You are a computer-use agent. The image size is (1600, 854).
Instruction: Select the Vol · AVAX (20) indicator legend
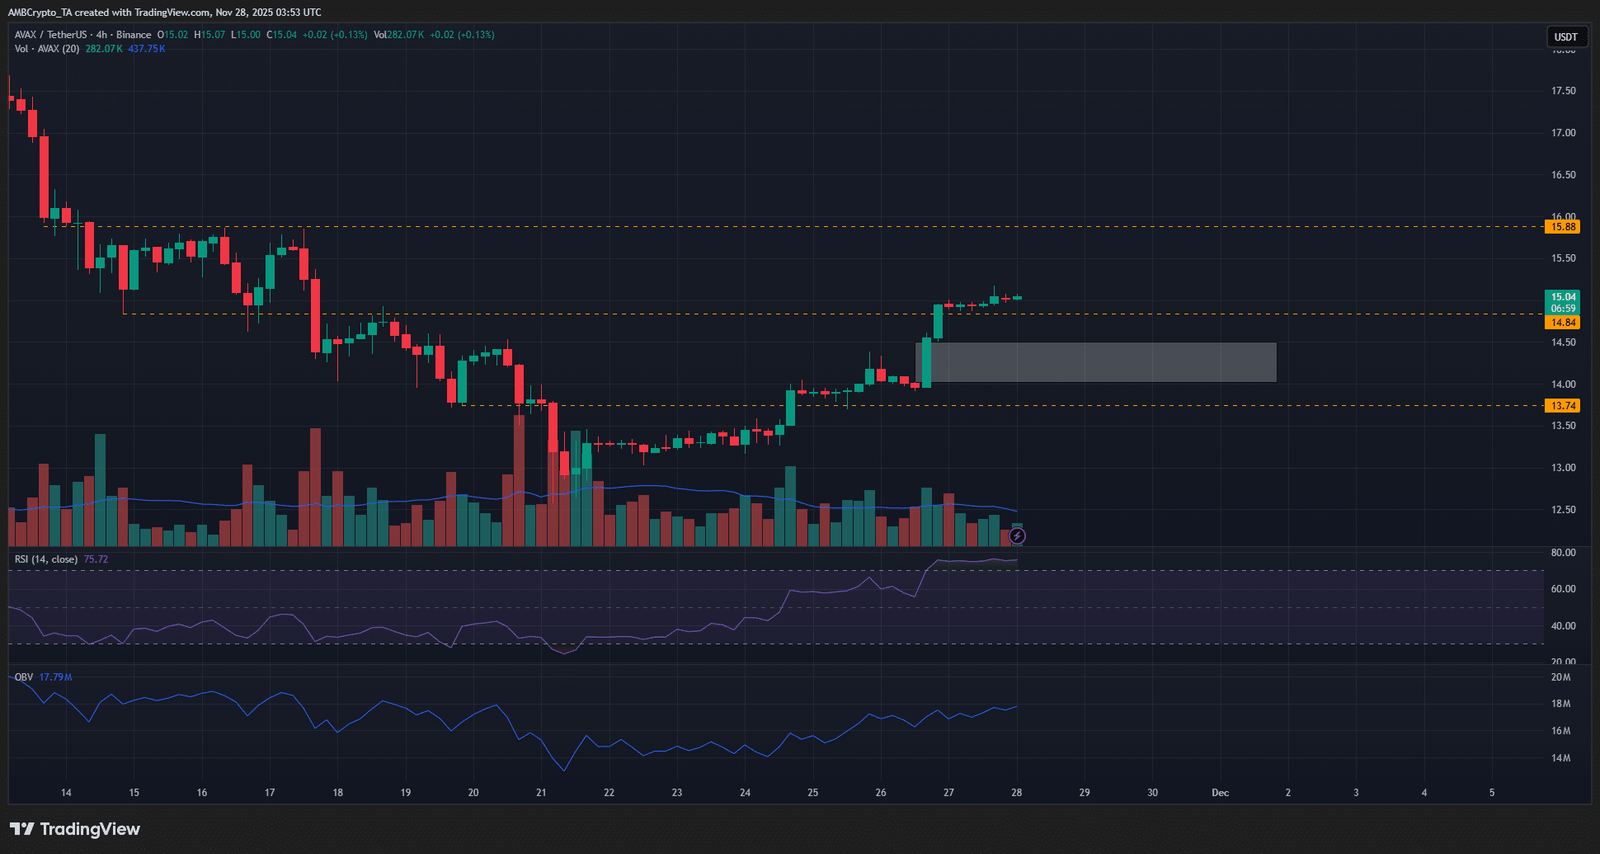[47, 49]
